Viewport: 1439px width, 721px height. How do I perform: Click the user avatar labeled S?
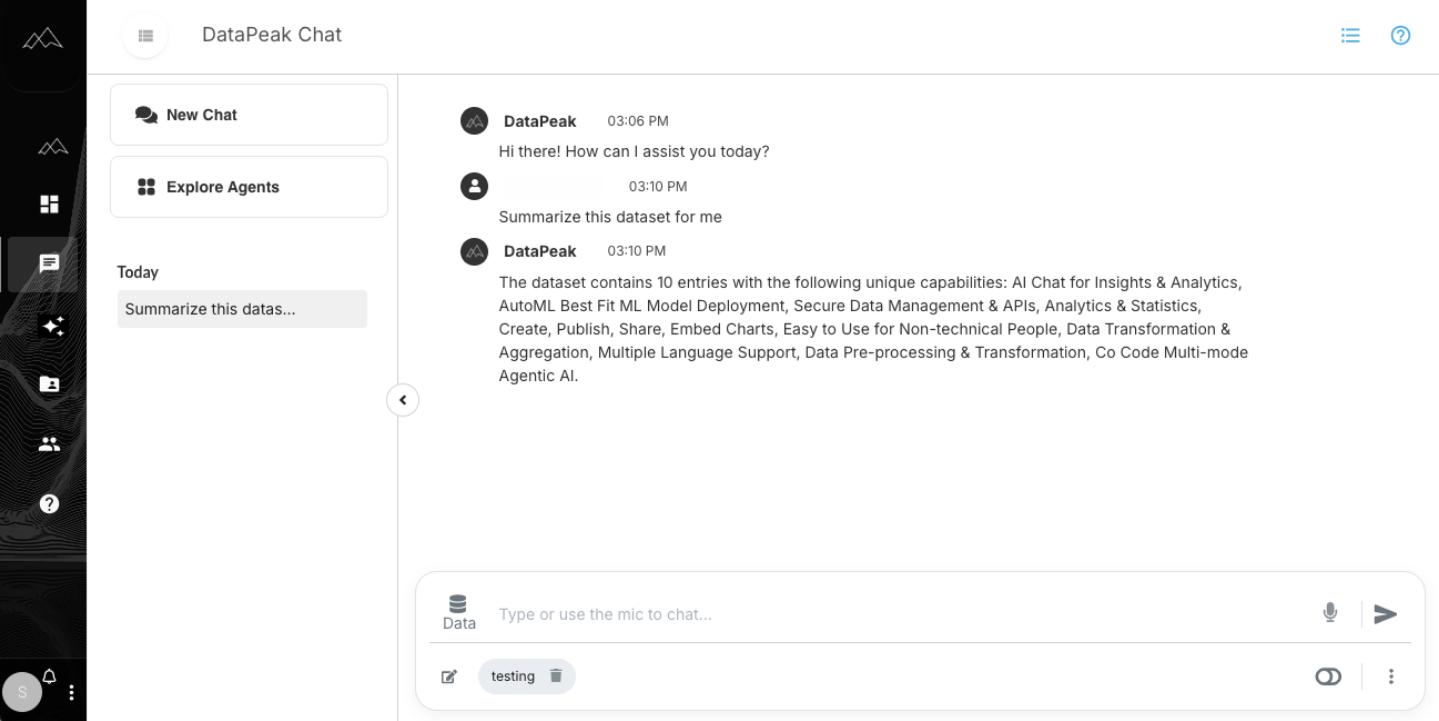[x=22, y=692]
